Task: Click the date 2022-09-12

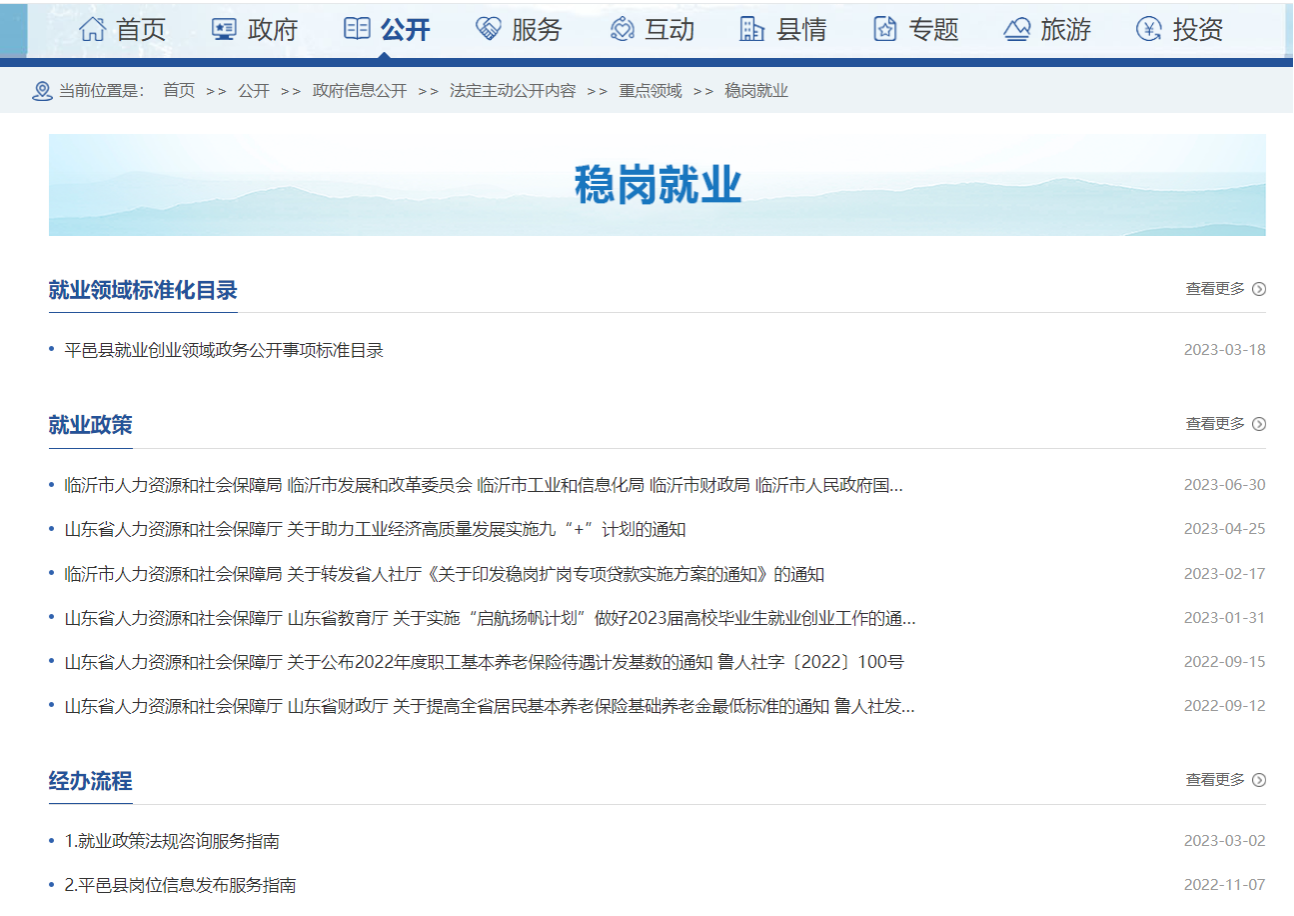Action: click(1225, 707)
